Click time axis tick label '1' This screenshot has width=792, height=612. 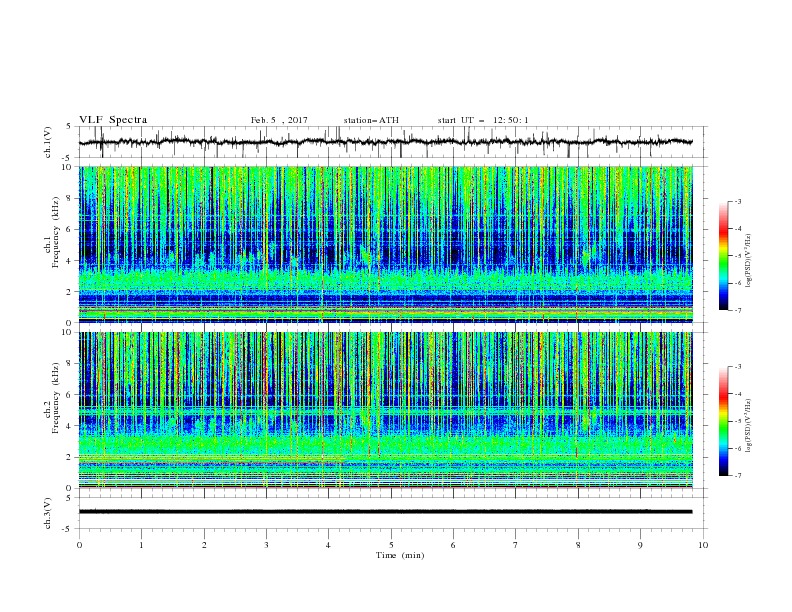coord(141,545)
